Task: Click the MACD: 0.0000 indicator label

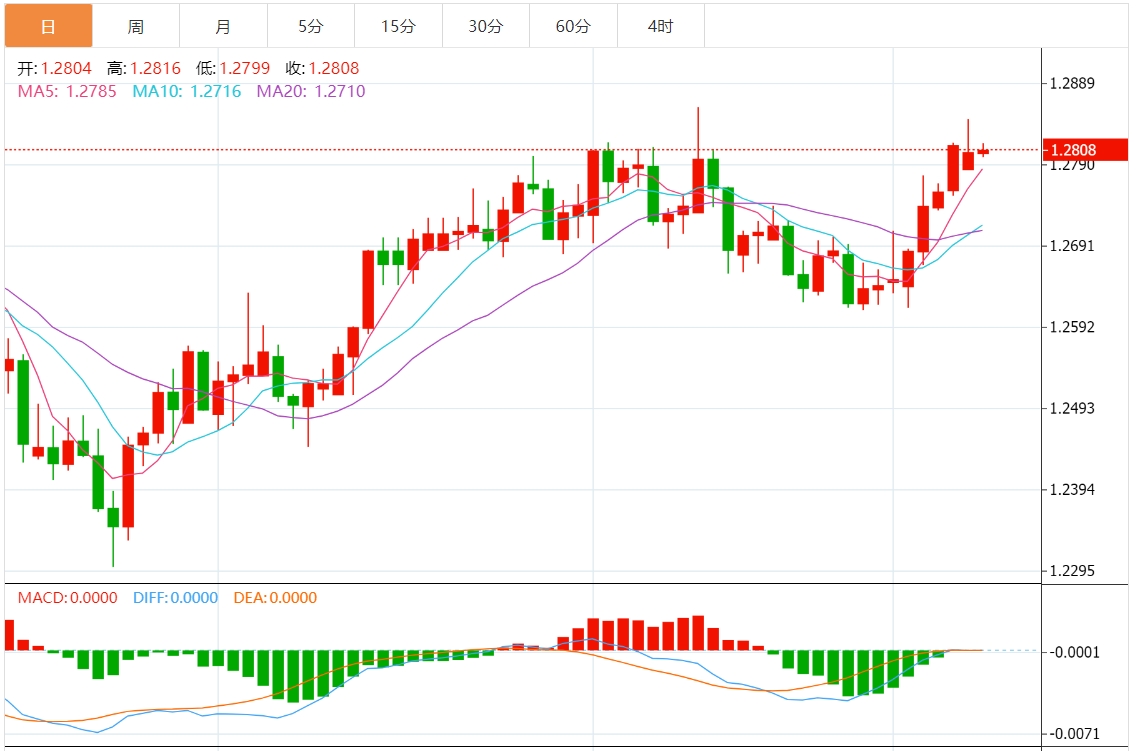Action: [67, 598]
